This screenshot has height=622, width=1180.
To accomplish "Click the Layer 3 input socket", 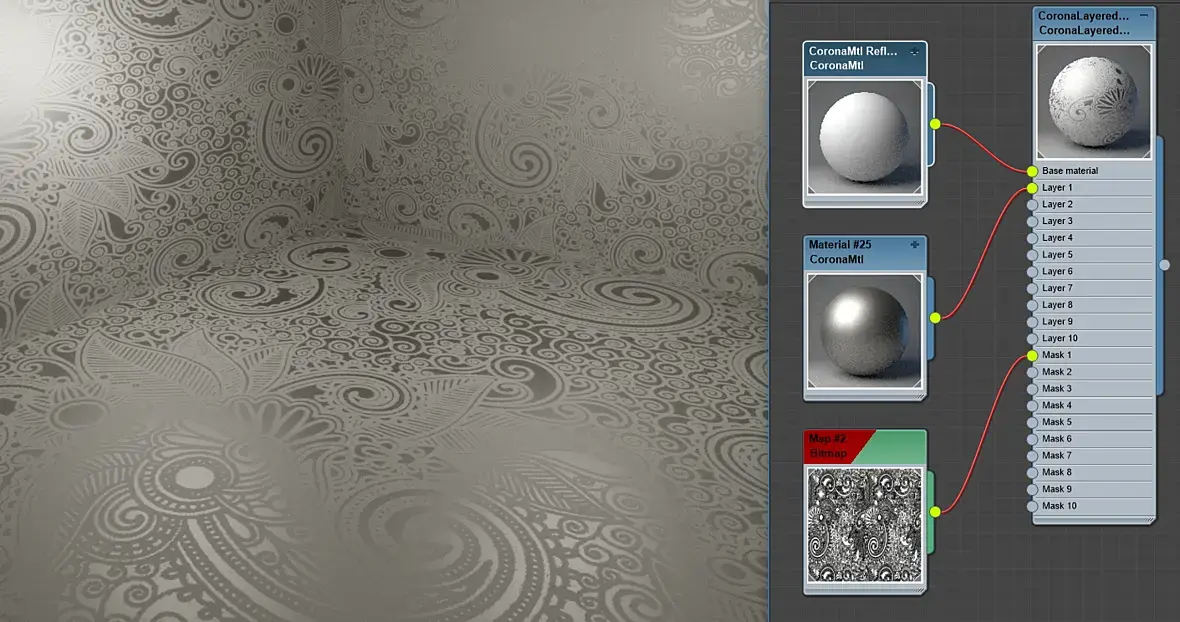I will (1032, 221).
